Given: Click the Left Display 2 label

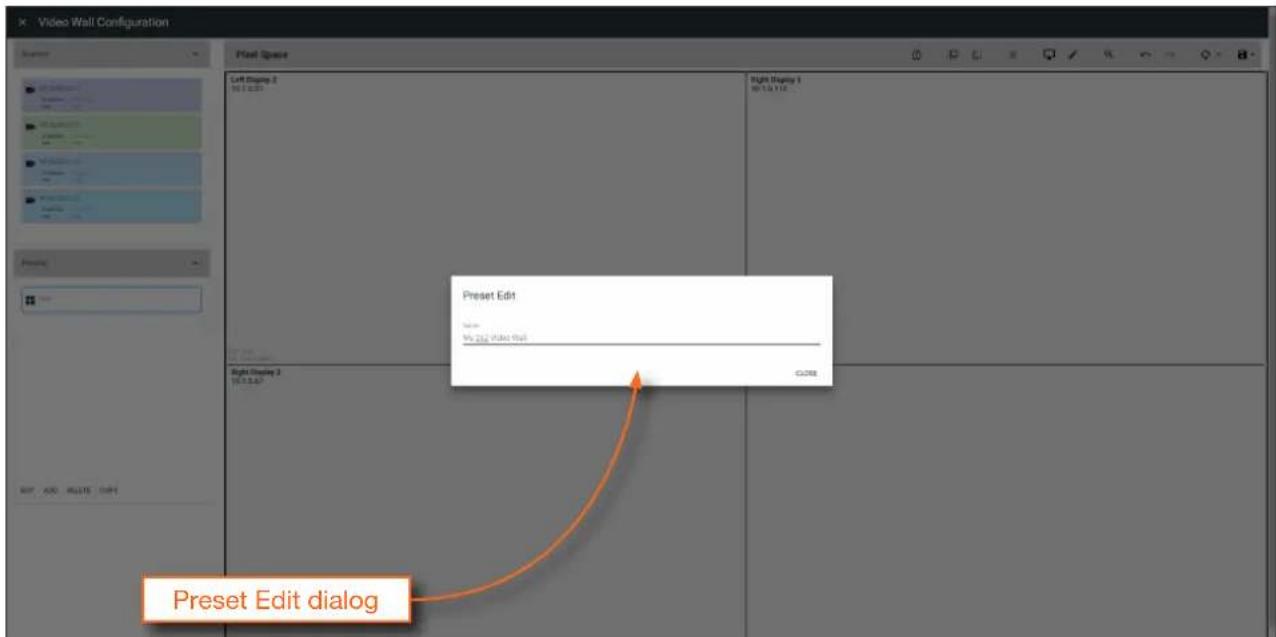Looking at the screenshot, I should tap(253, 79).
